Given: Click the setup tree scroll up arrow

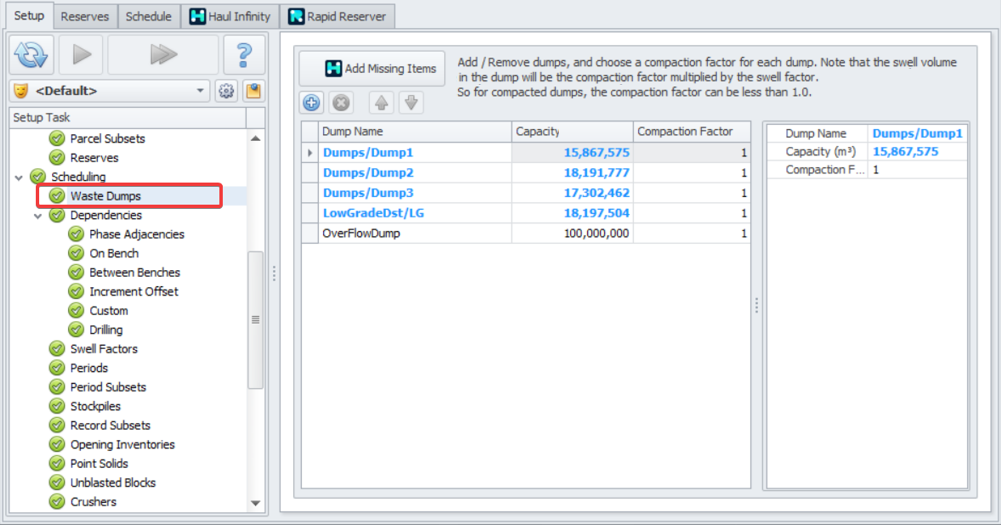Looking at the screenshot, I should coord(255,138).
